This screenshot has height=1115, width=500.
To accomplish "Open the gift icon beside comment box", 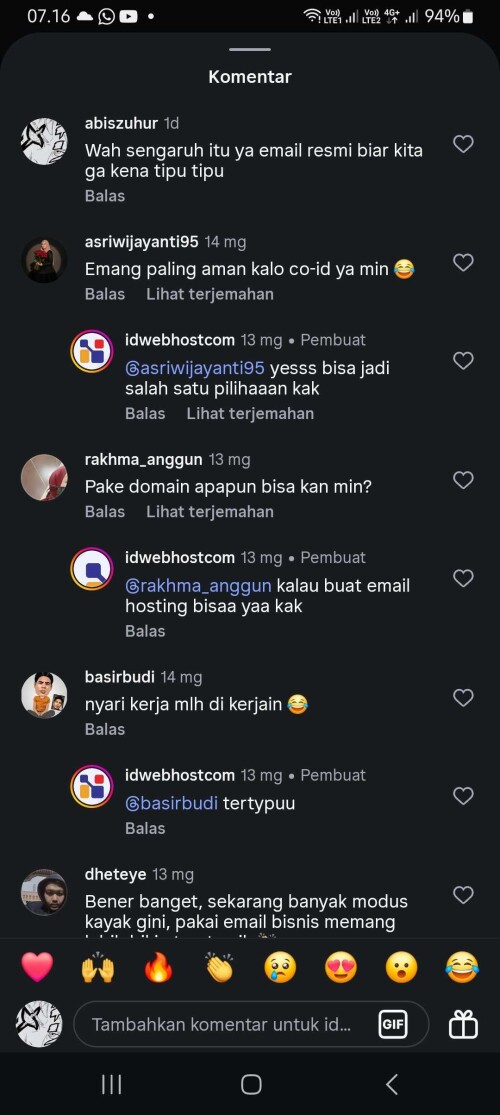I will tap(463, 1025).
